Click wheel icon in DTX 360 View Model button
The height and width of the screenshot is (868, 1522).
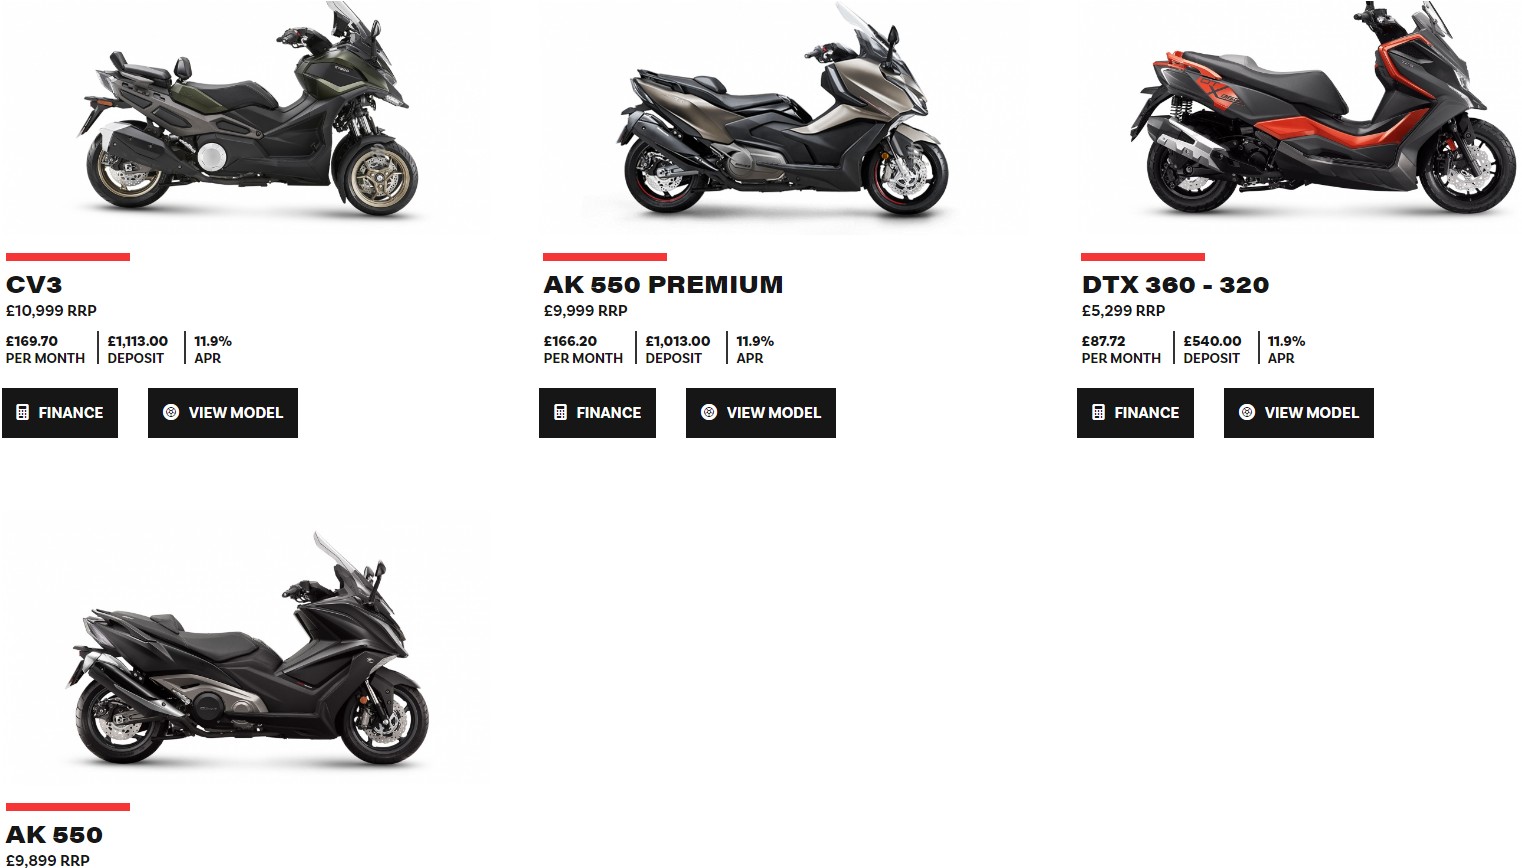tap(1247, 412)
